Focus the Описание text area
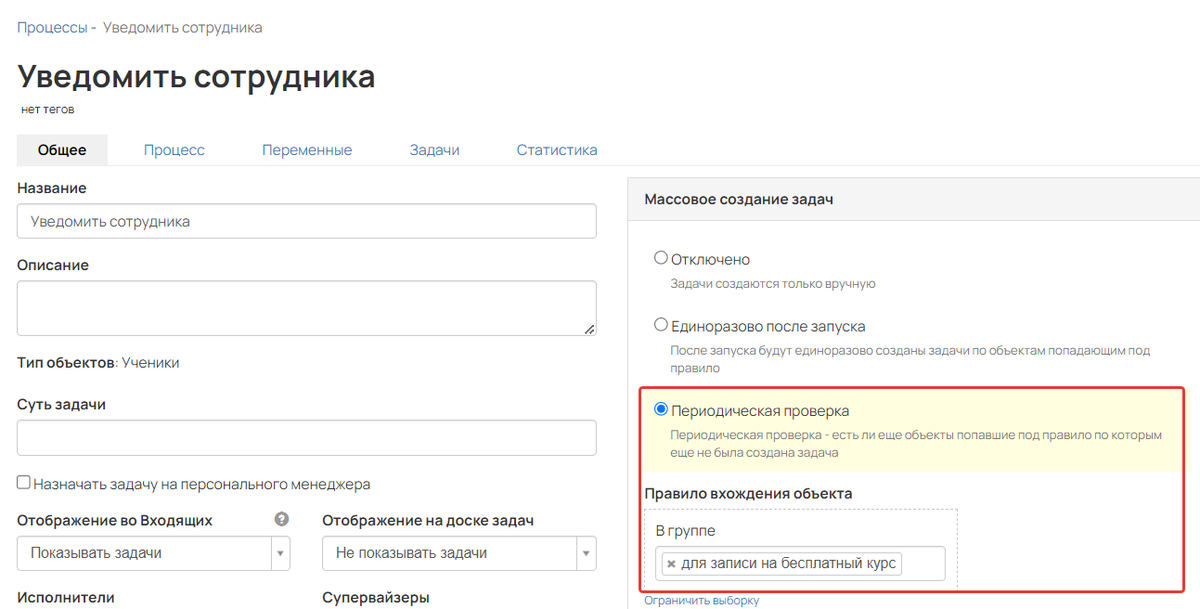The image size is (1200, 609). 306,307
